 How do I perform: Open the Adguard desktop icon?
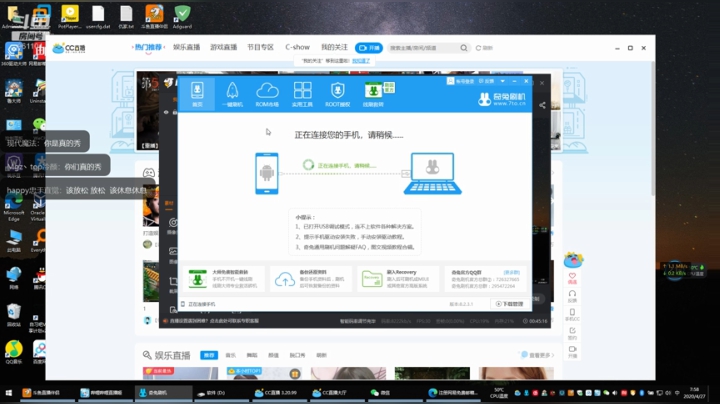[x=182, y=17]
